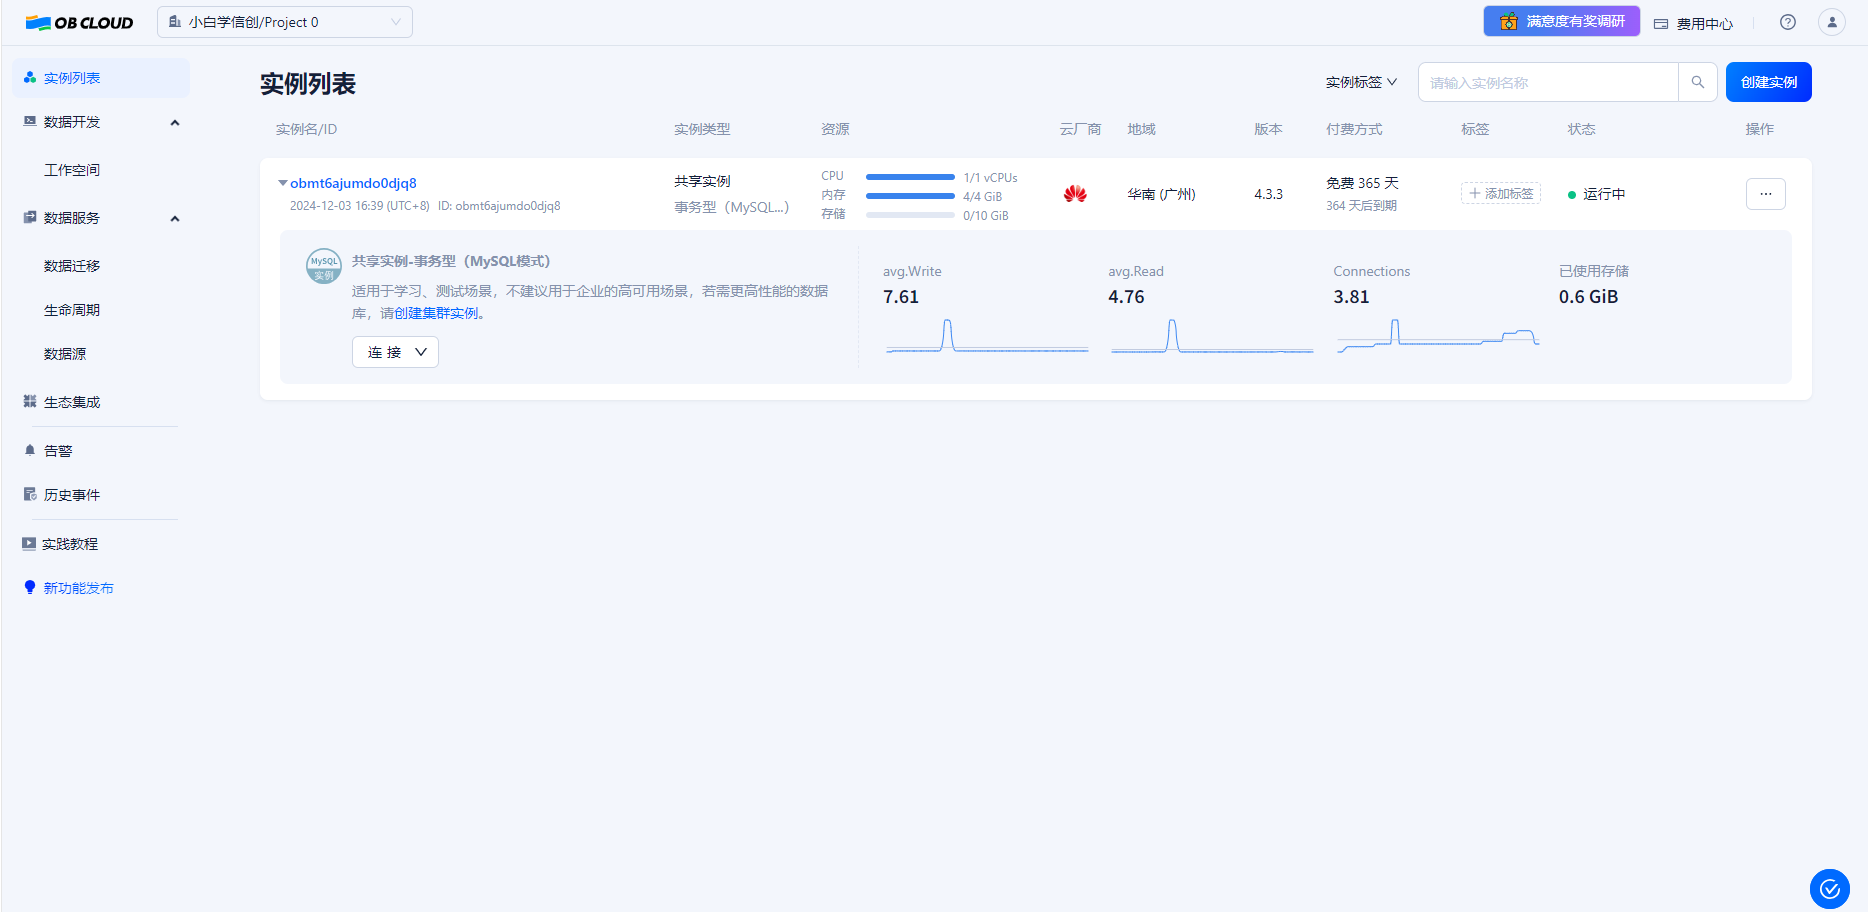
Task: Click the practice tutorials play icon
Action: [x=29, y=544]
